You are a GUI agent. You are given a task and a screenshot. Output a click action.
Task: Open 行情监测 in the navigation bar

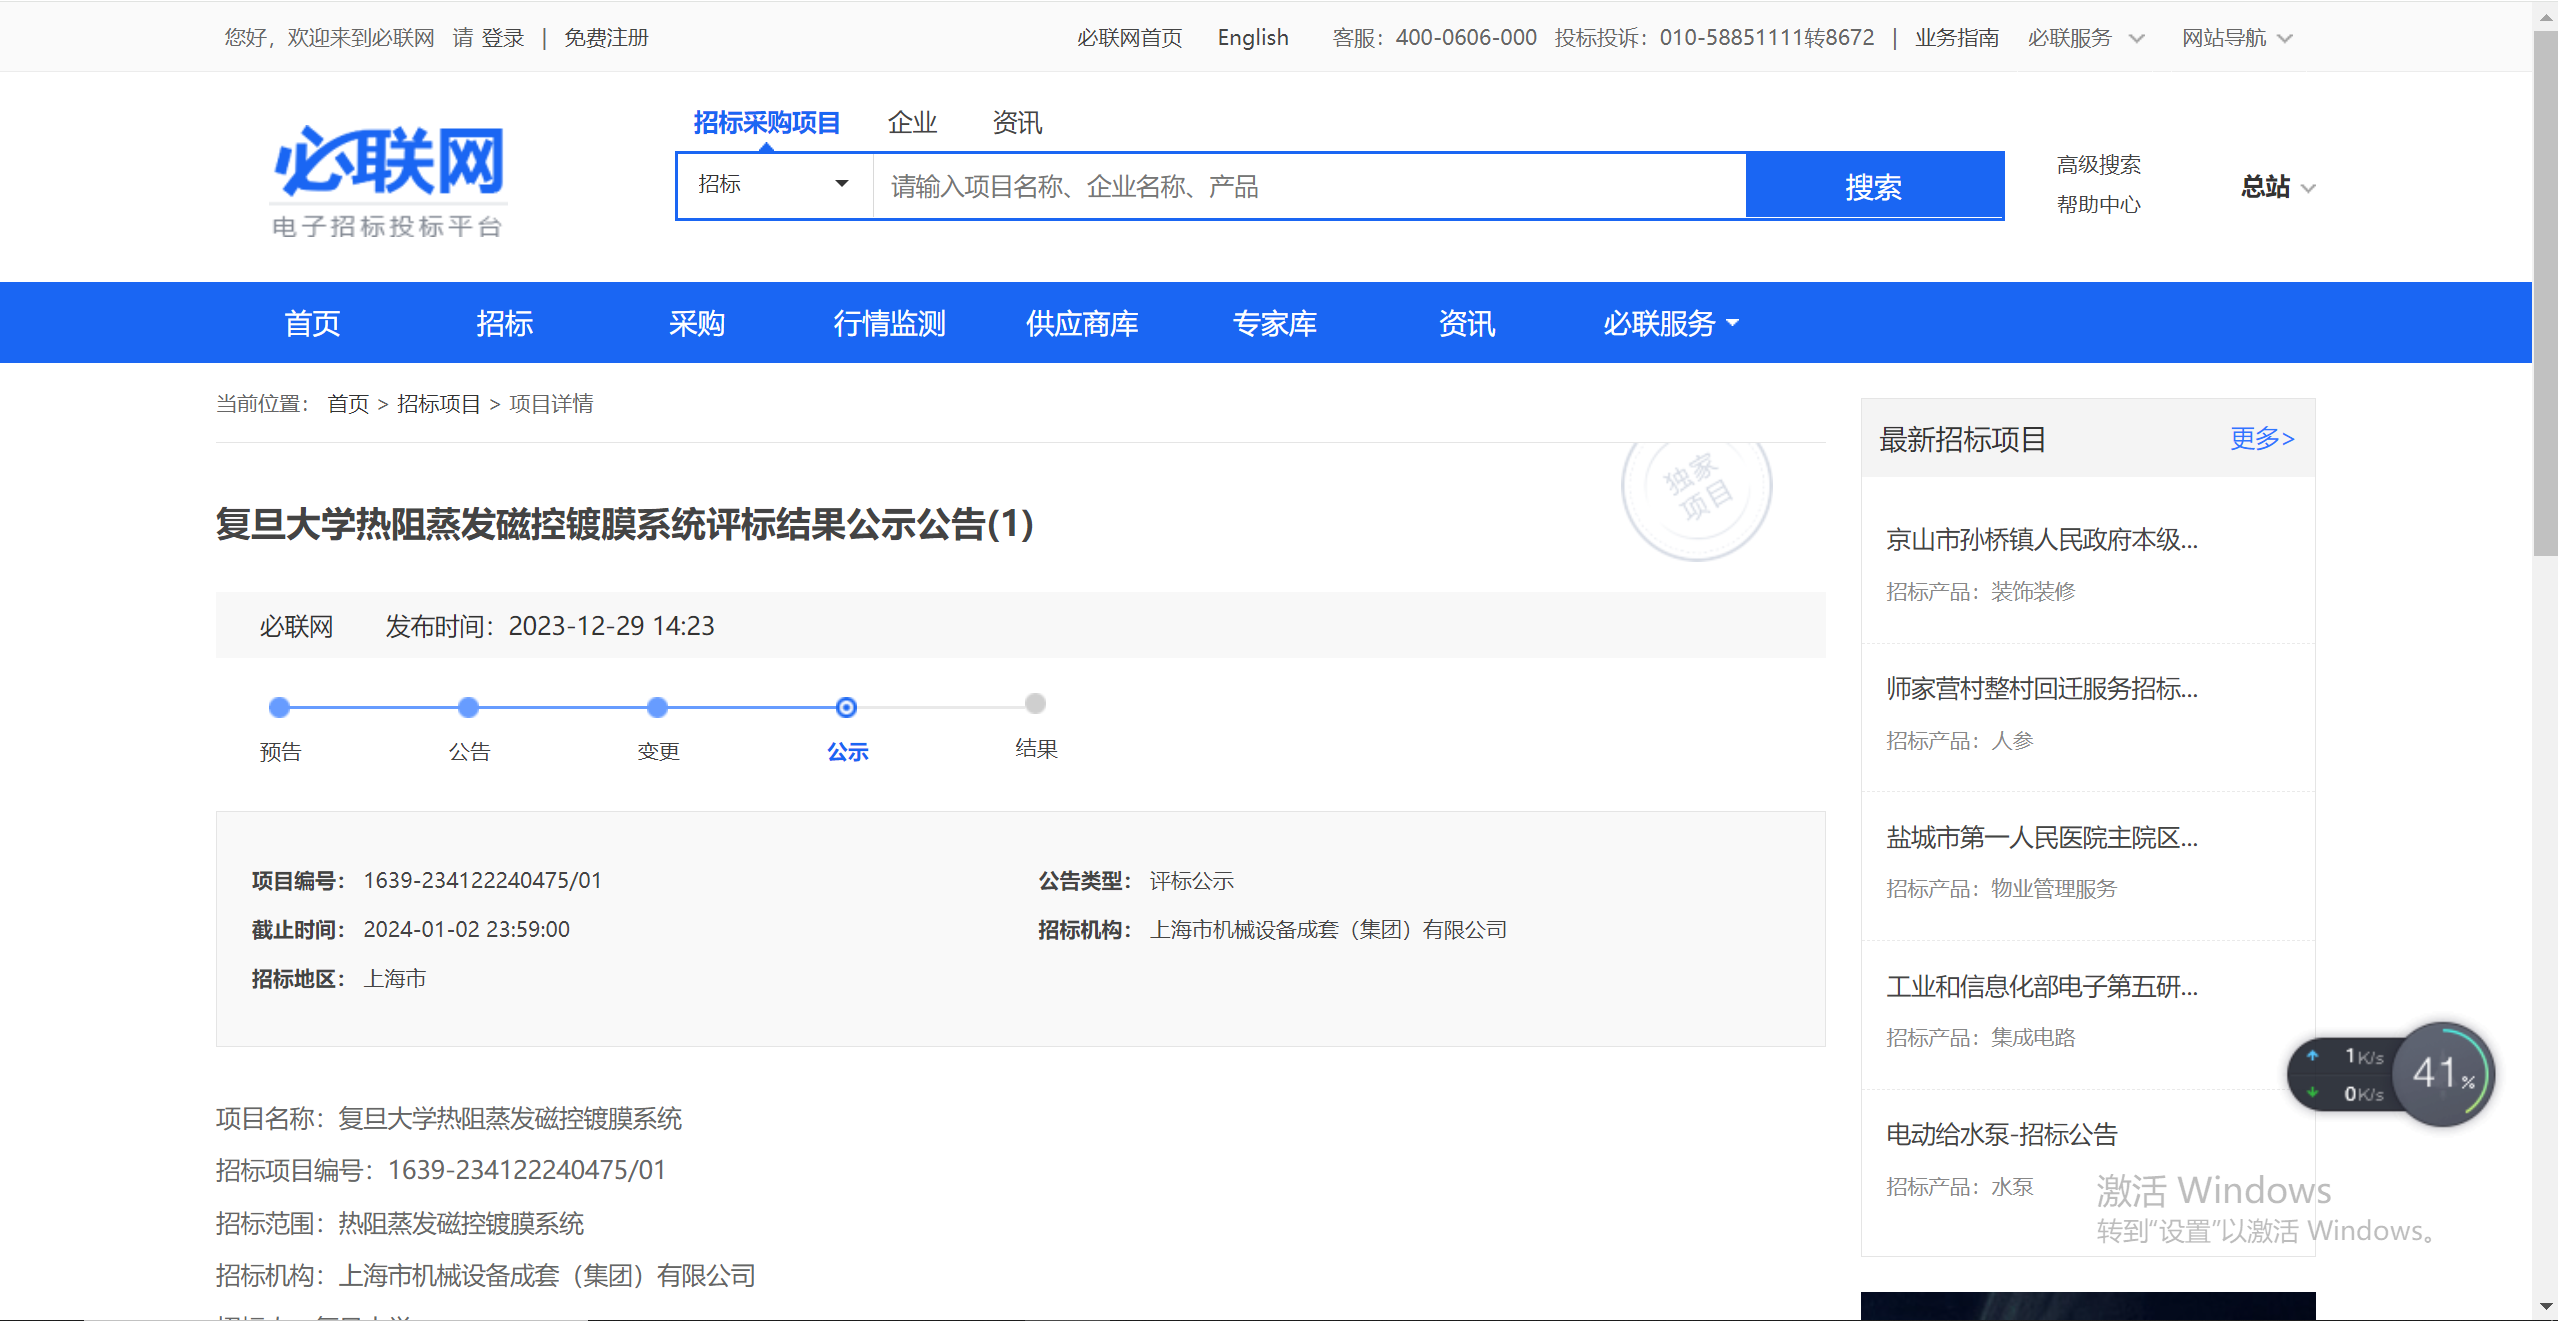point(889,323)
